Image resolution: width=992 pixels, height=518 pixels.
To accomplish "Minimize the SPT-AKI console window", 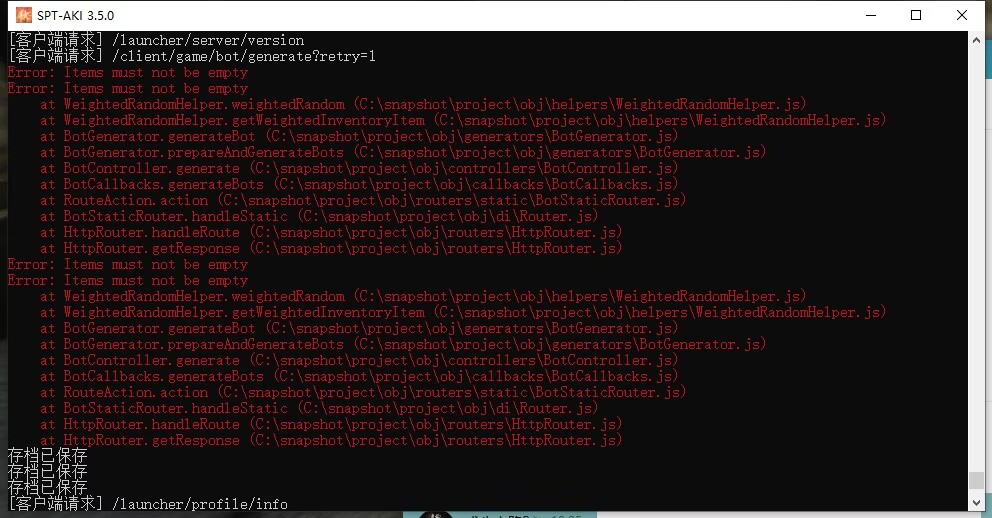I will [x=871, y=15].
